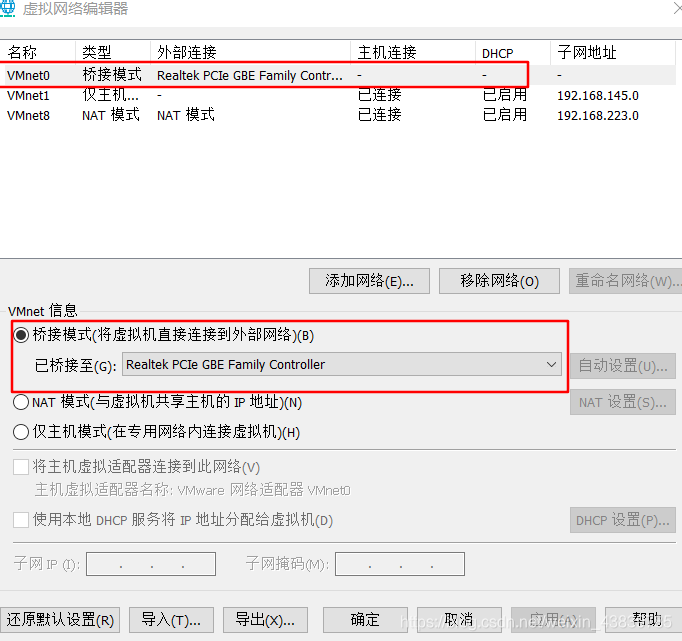Screen dimensions: 682x641
Task: Select the VMnet8 row in network list
Action: (338, 115)
